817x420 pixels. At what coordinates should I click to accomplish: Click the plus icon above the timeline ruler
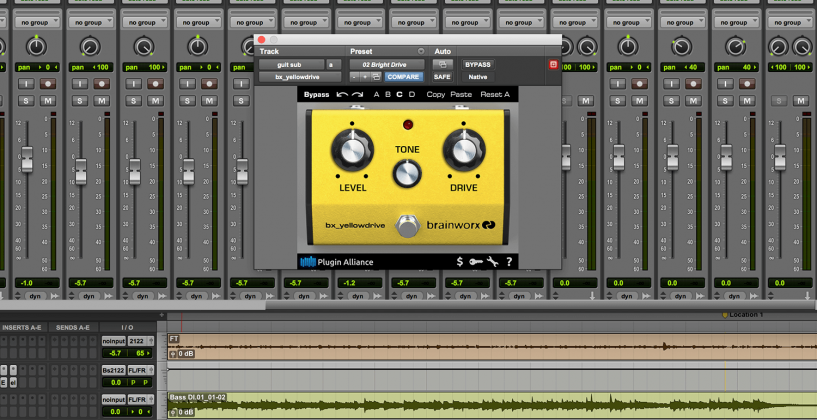(x=162, y=315)
